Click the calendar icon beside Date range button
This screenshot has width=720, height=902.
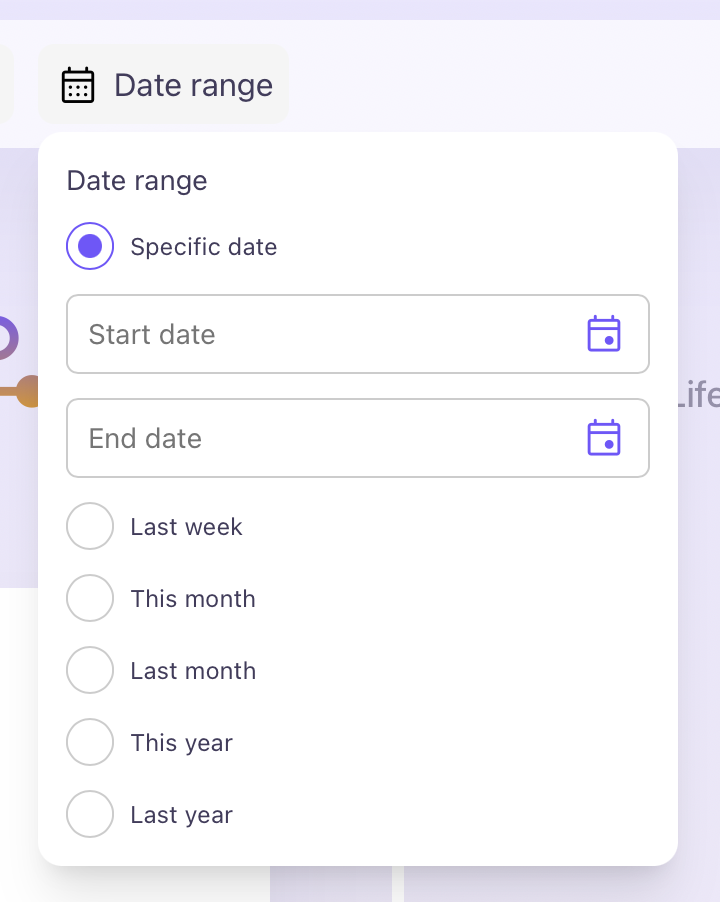tap(78, 85)
